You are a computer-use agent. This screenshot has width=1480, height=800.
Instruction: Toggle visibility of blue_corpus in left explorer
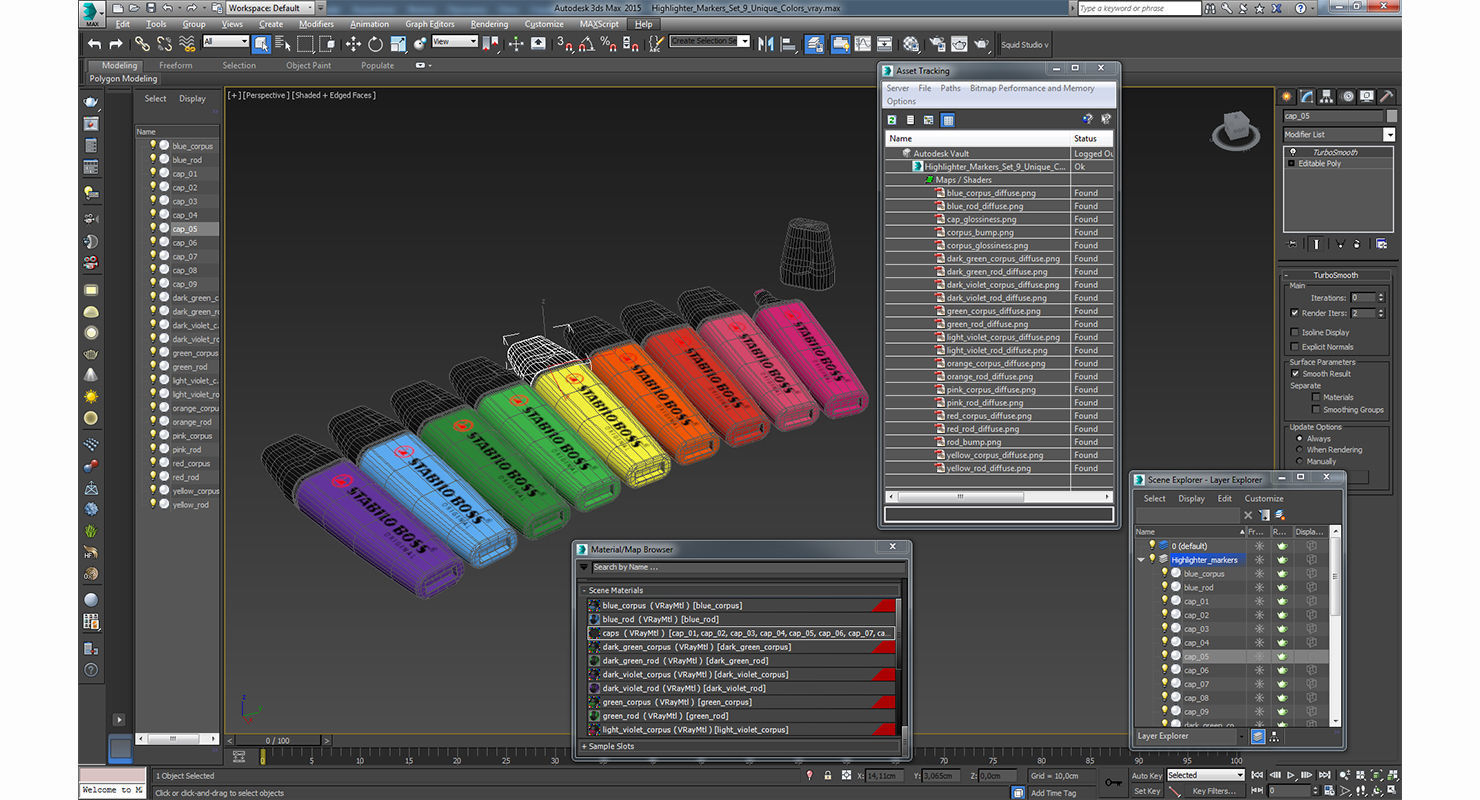(153, 145)
